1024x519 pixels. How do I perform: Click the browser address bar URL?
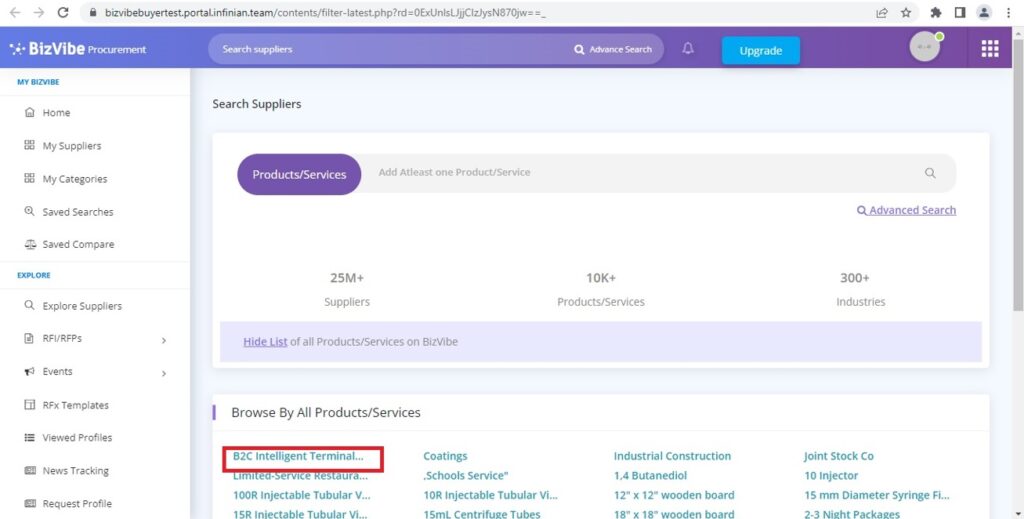pyautogui.click(x=325, y=12)
